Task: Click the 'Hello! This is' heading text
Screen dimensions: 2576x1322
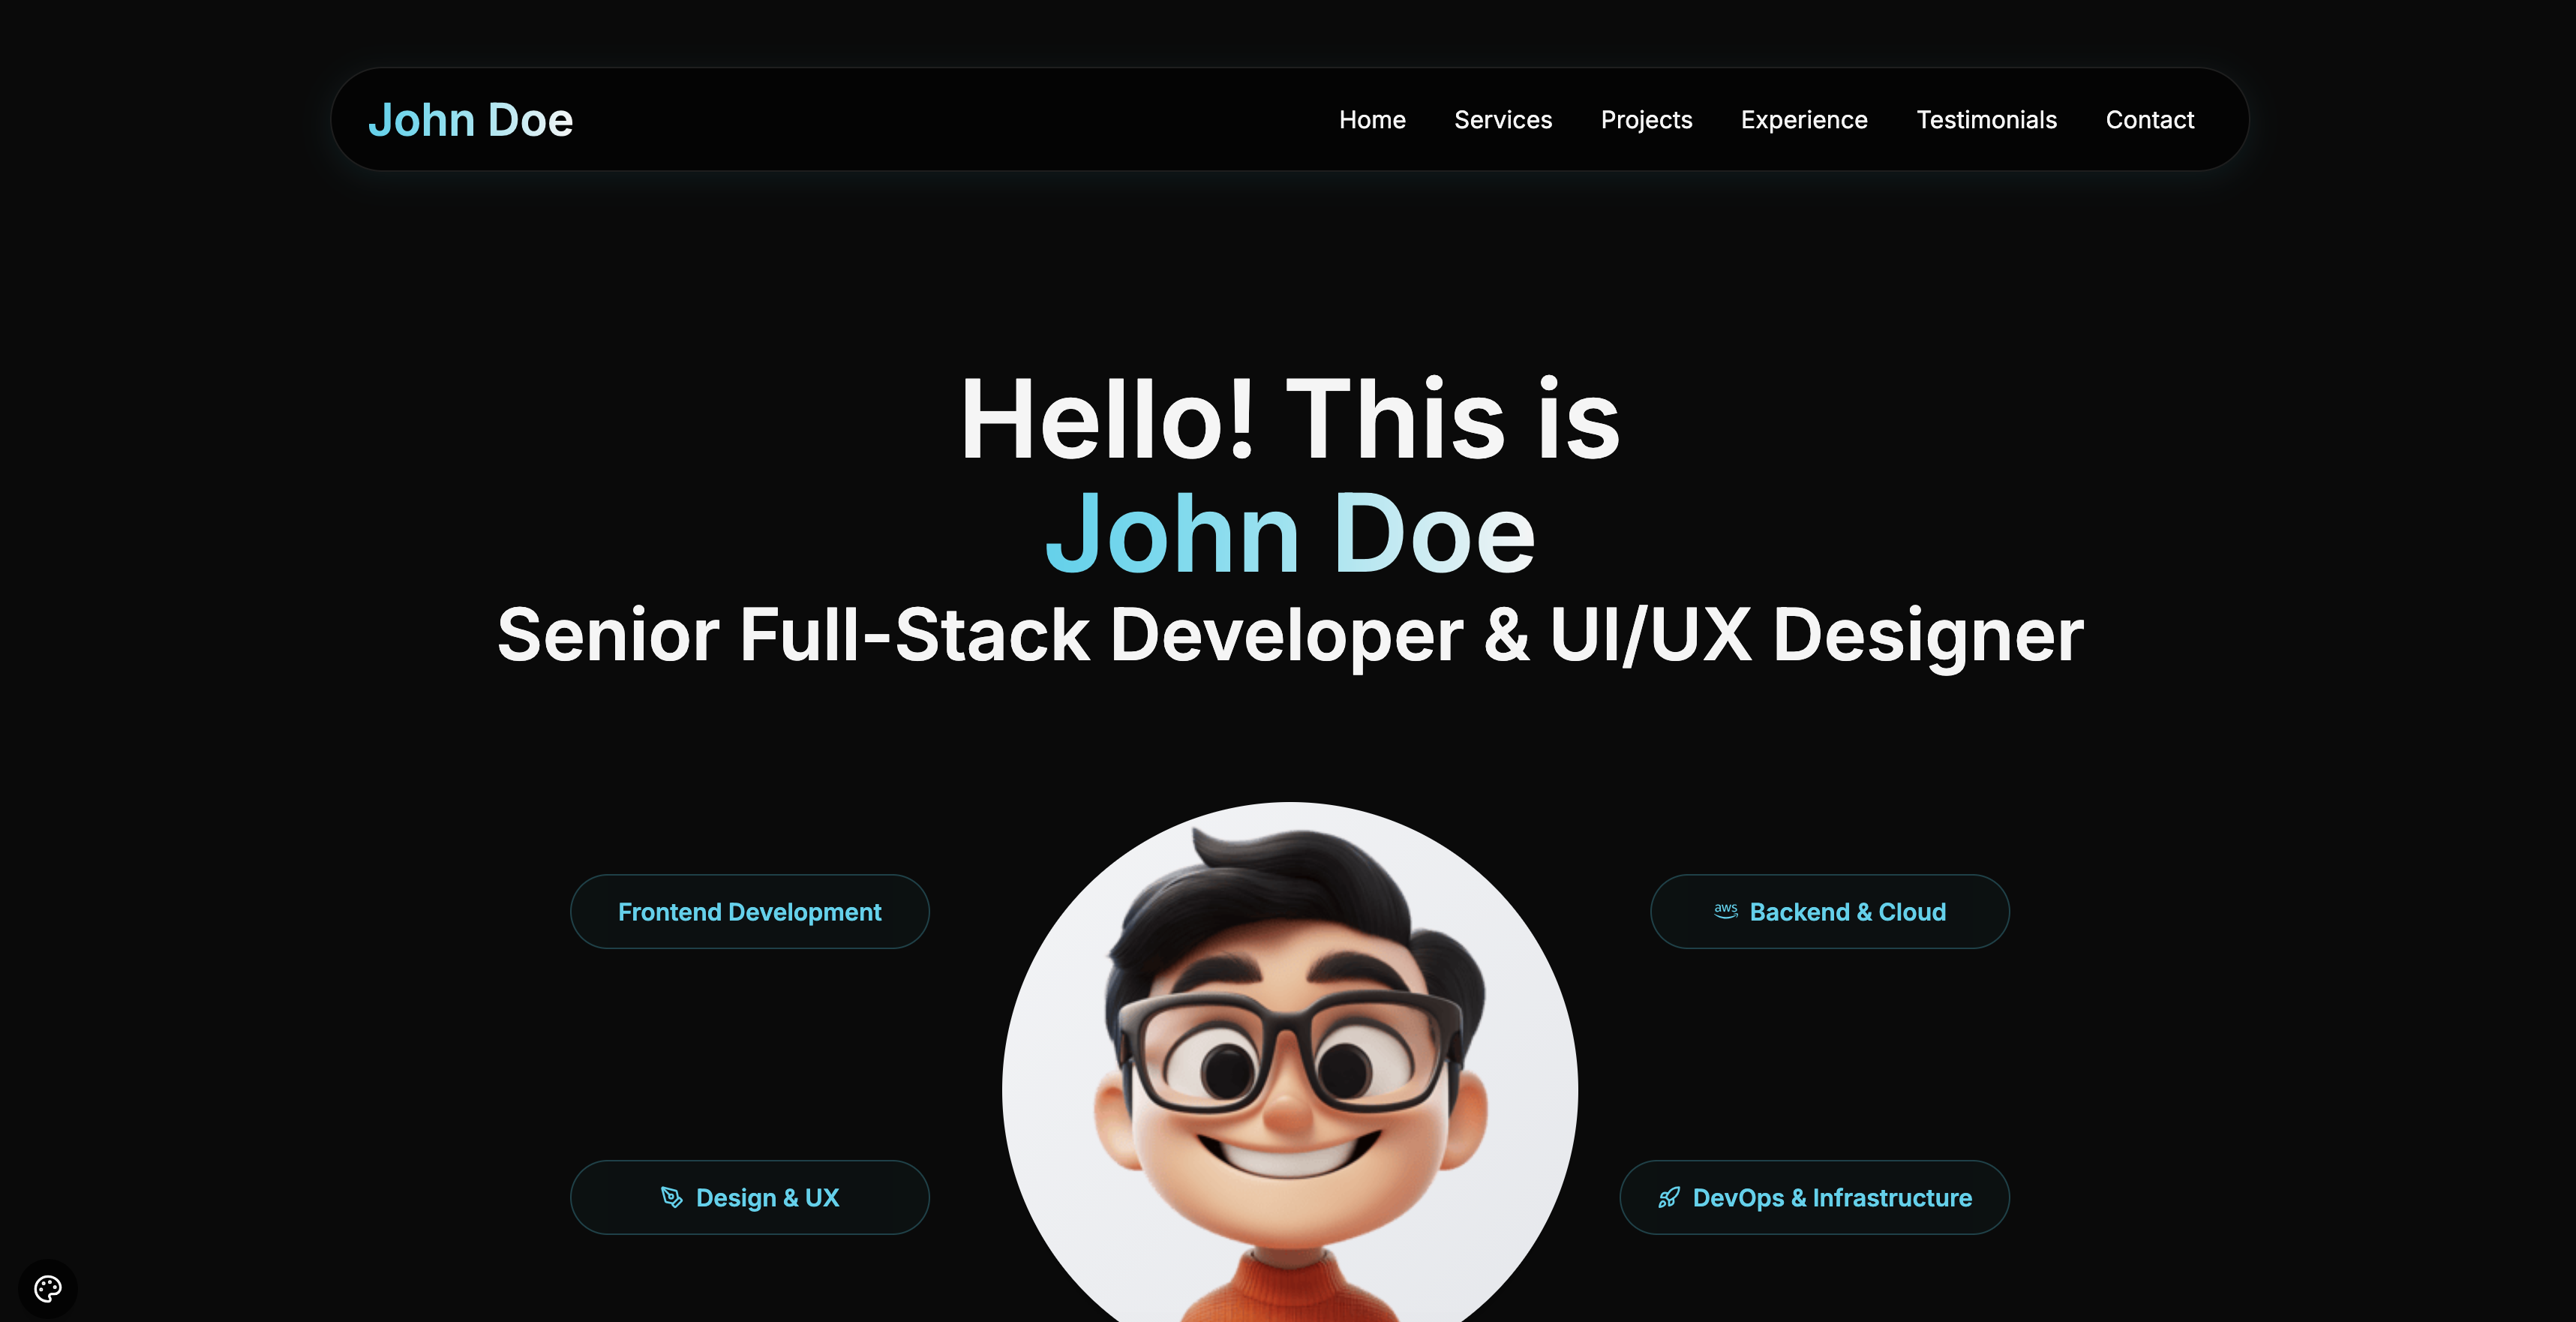Action: pos(1290,419)
